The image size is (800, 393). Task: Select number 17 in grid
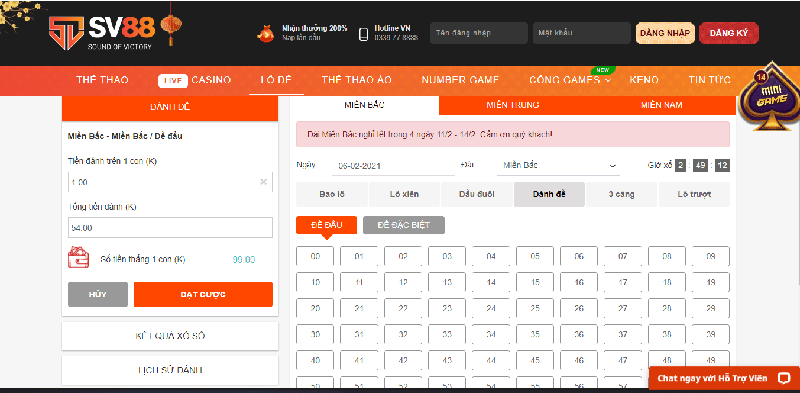click(623, 282)
